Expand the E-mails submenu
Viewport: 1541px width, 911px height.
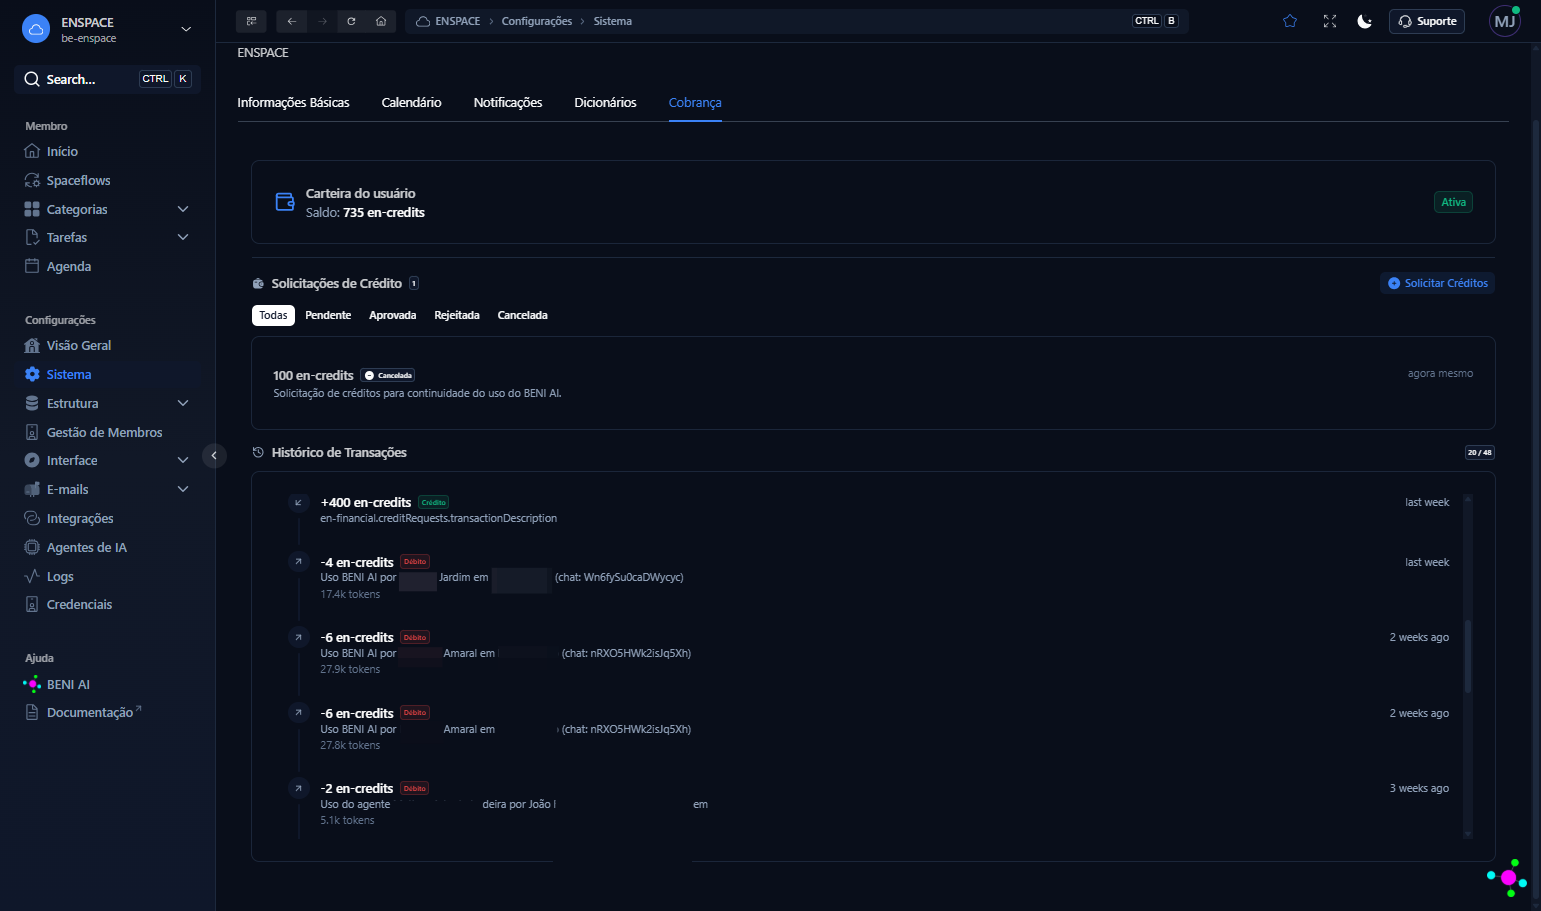pyautogui.click(x=183, y=490)
